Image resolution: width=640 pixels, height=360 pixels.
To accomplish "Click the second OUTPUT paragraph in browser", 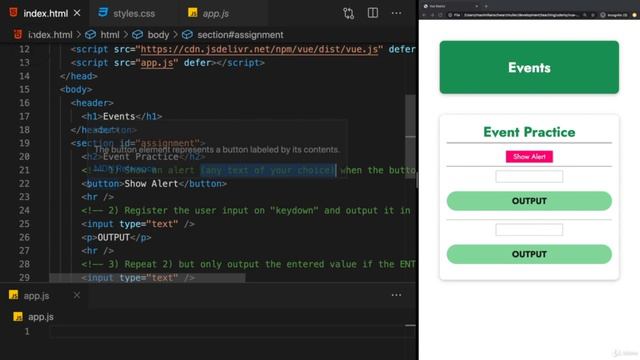I will pos(529,254).
